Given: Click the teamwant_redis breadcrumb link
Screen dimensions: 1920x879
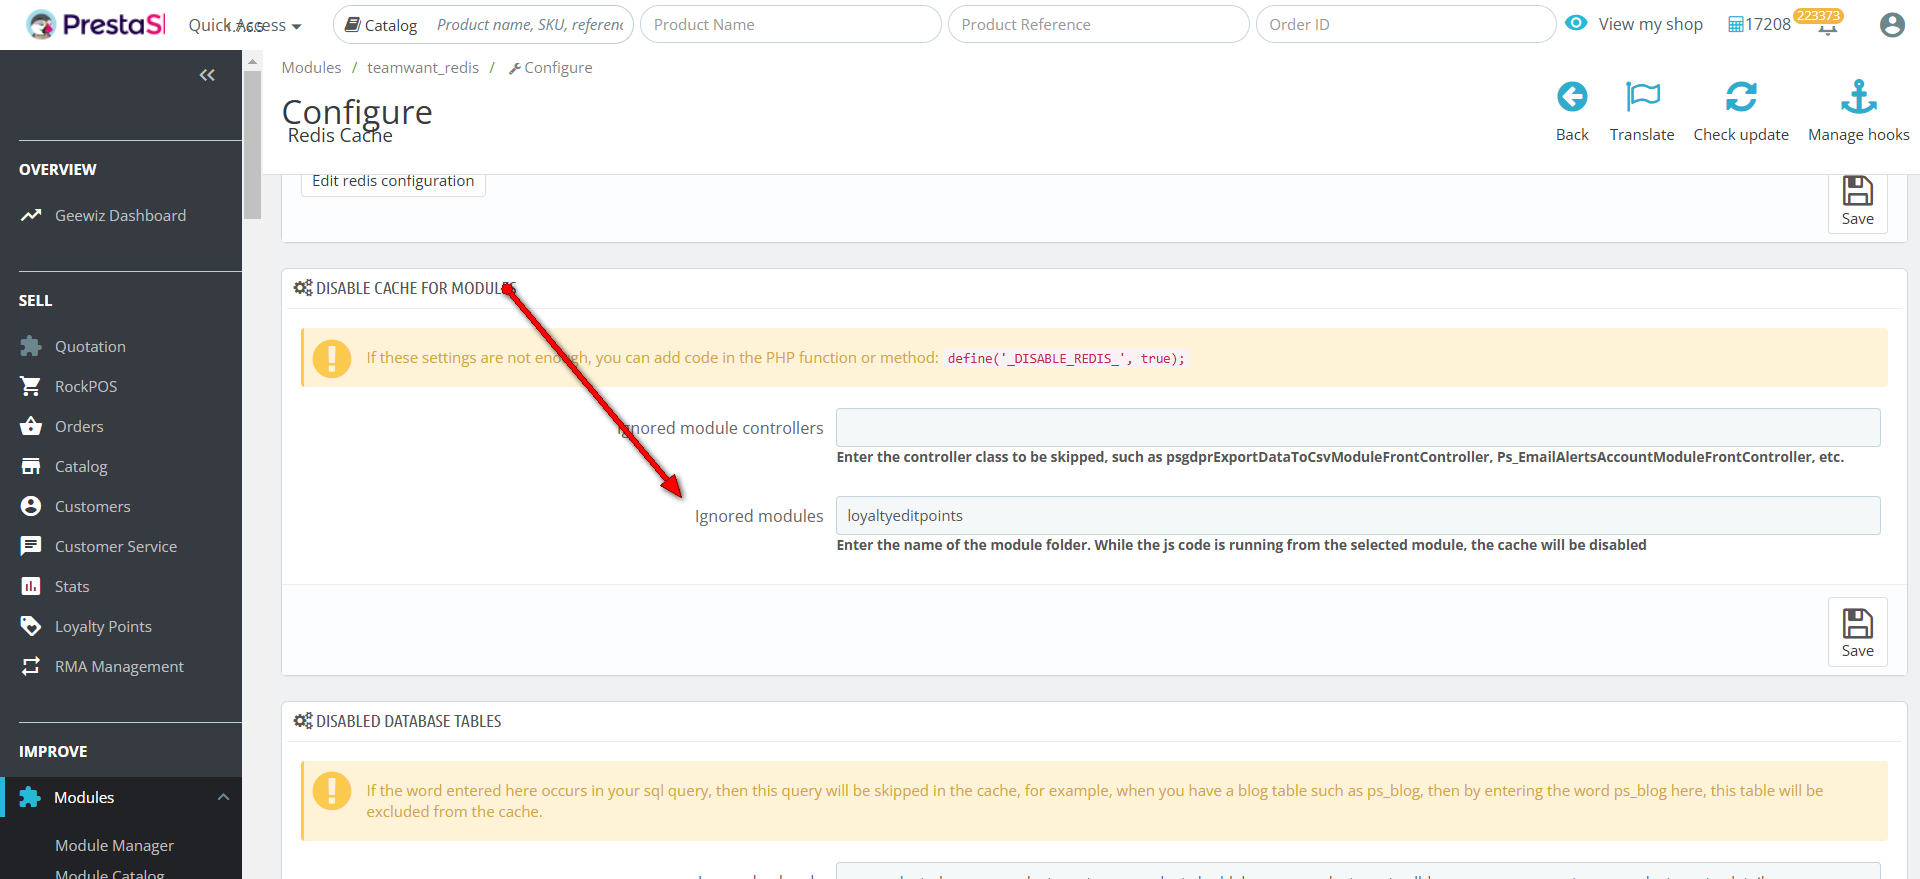Looking at the screenshot, I should pos(423,67).
